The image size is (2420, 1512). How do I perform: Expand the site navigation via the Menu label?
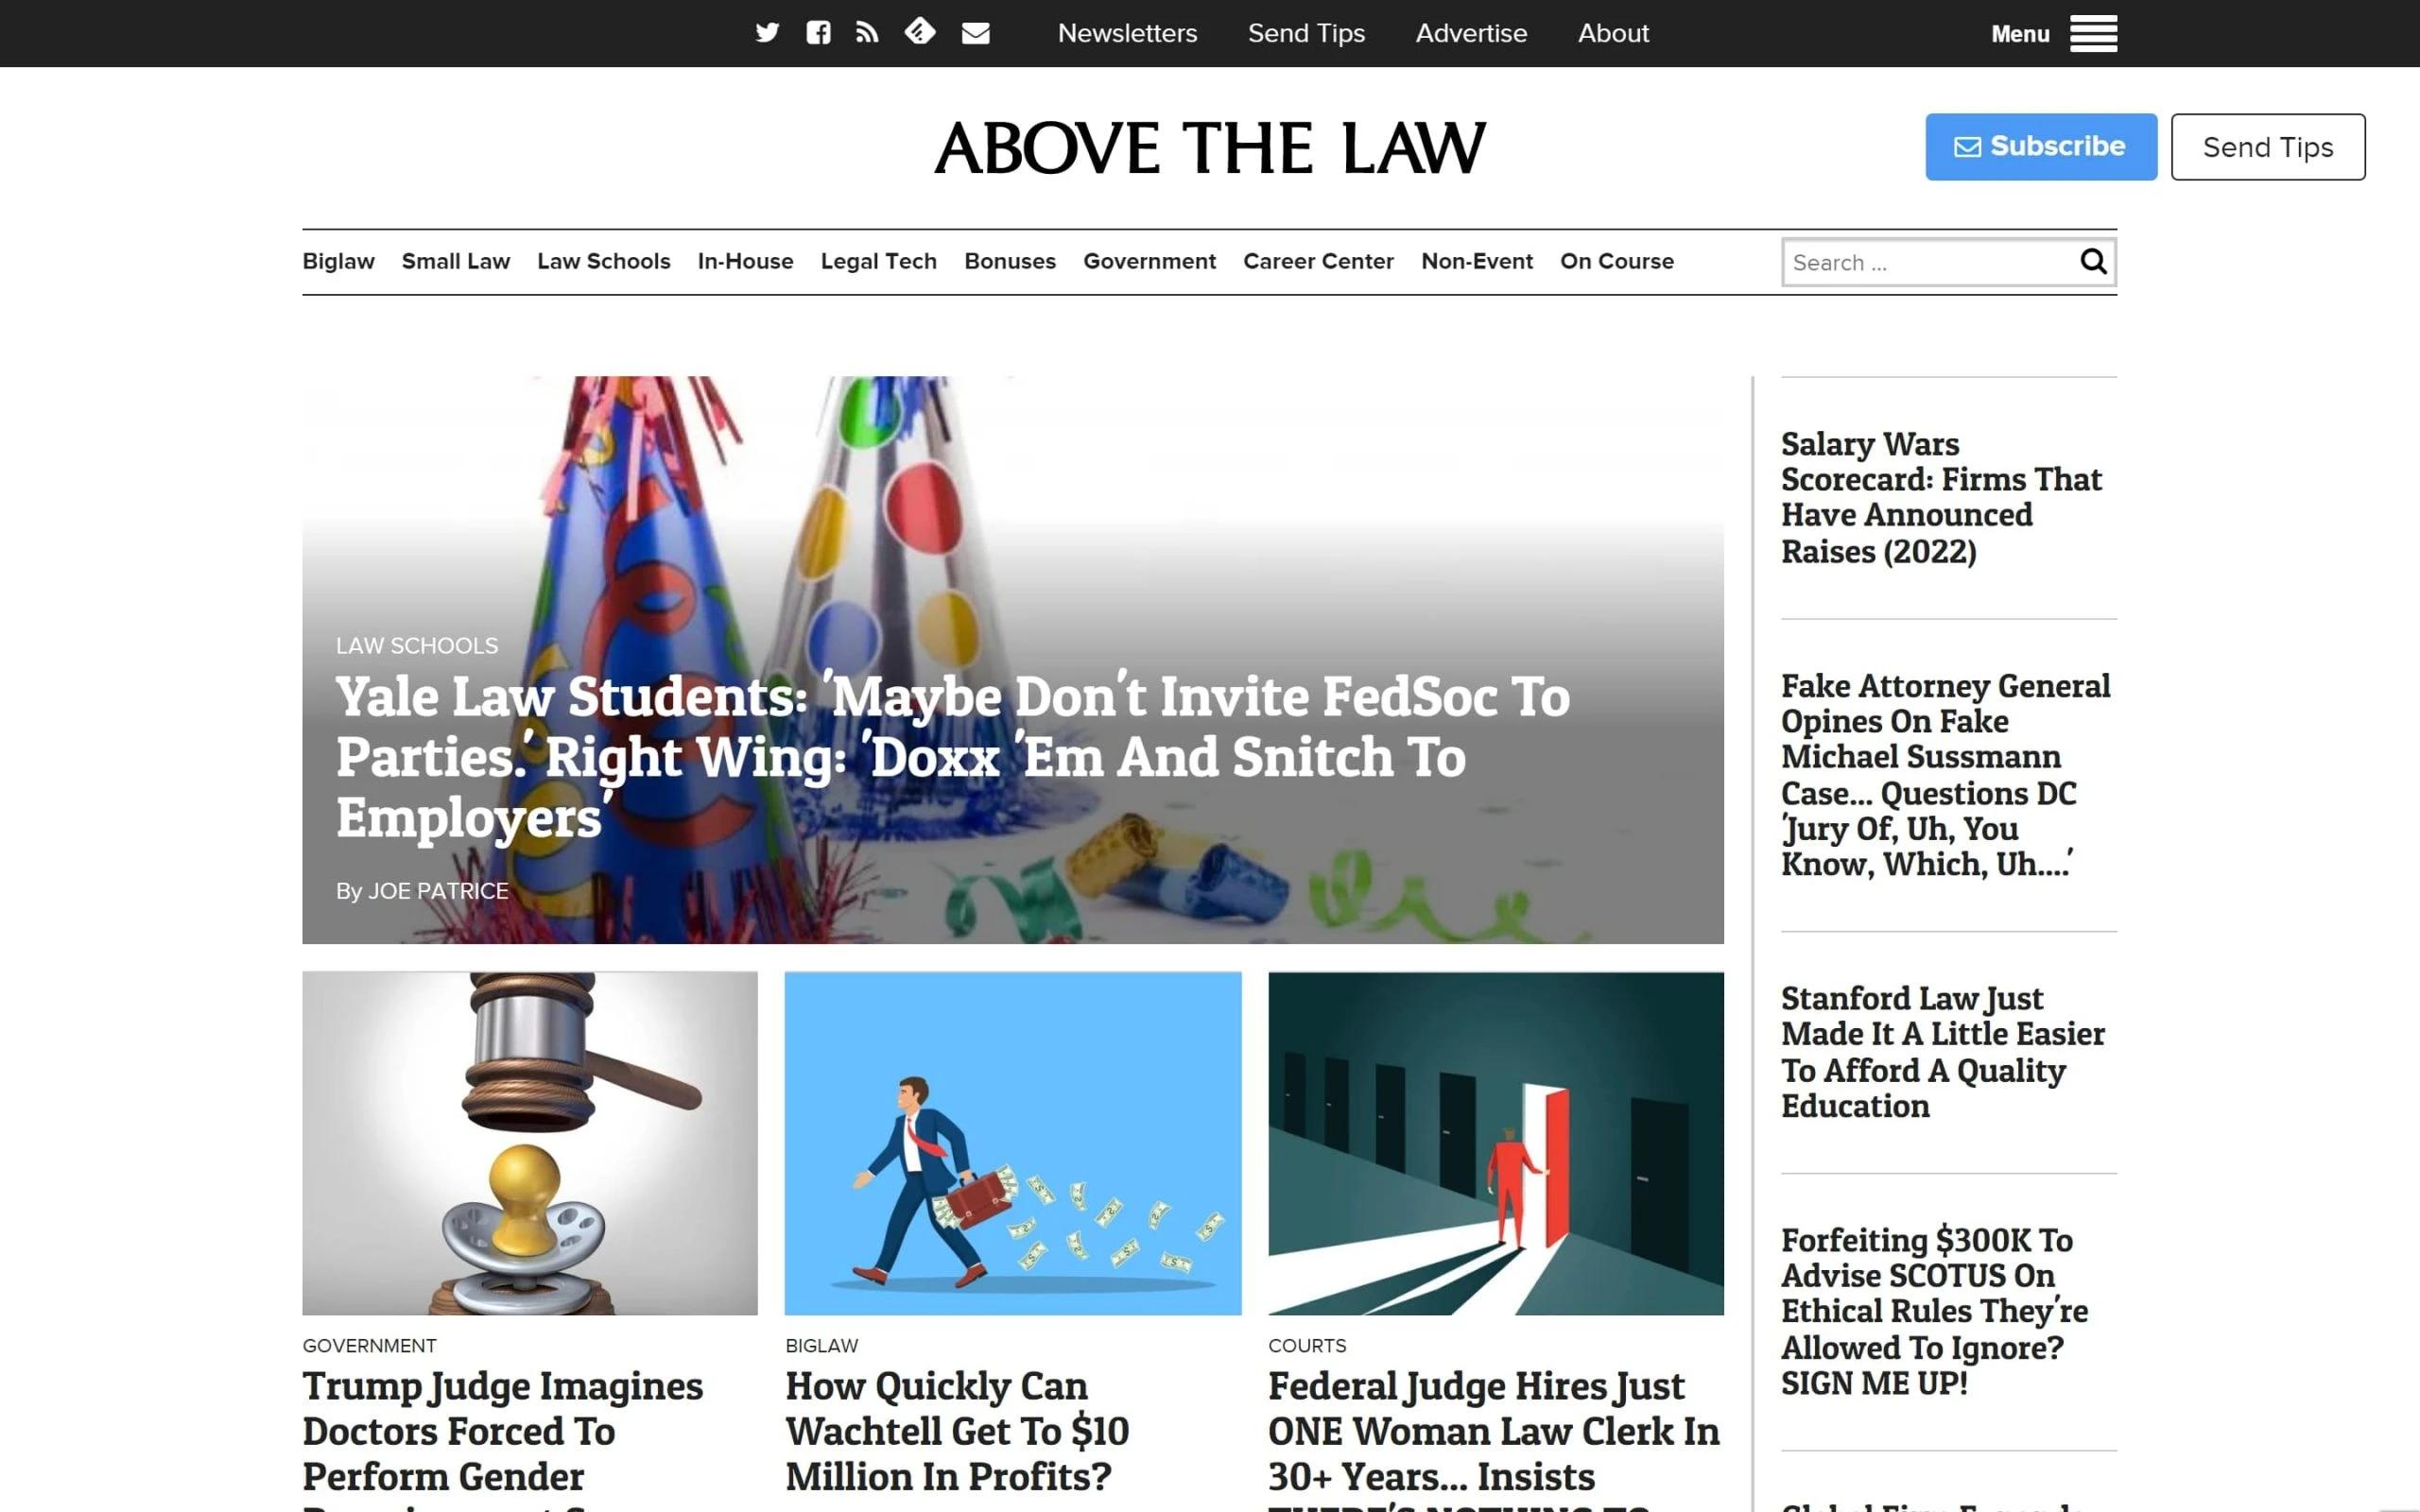(x=2020, y=33)
